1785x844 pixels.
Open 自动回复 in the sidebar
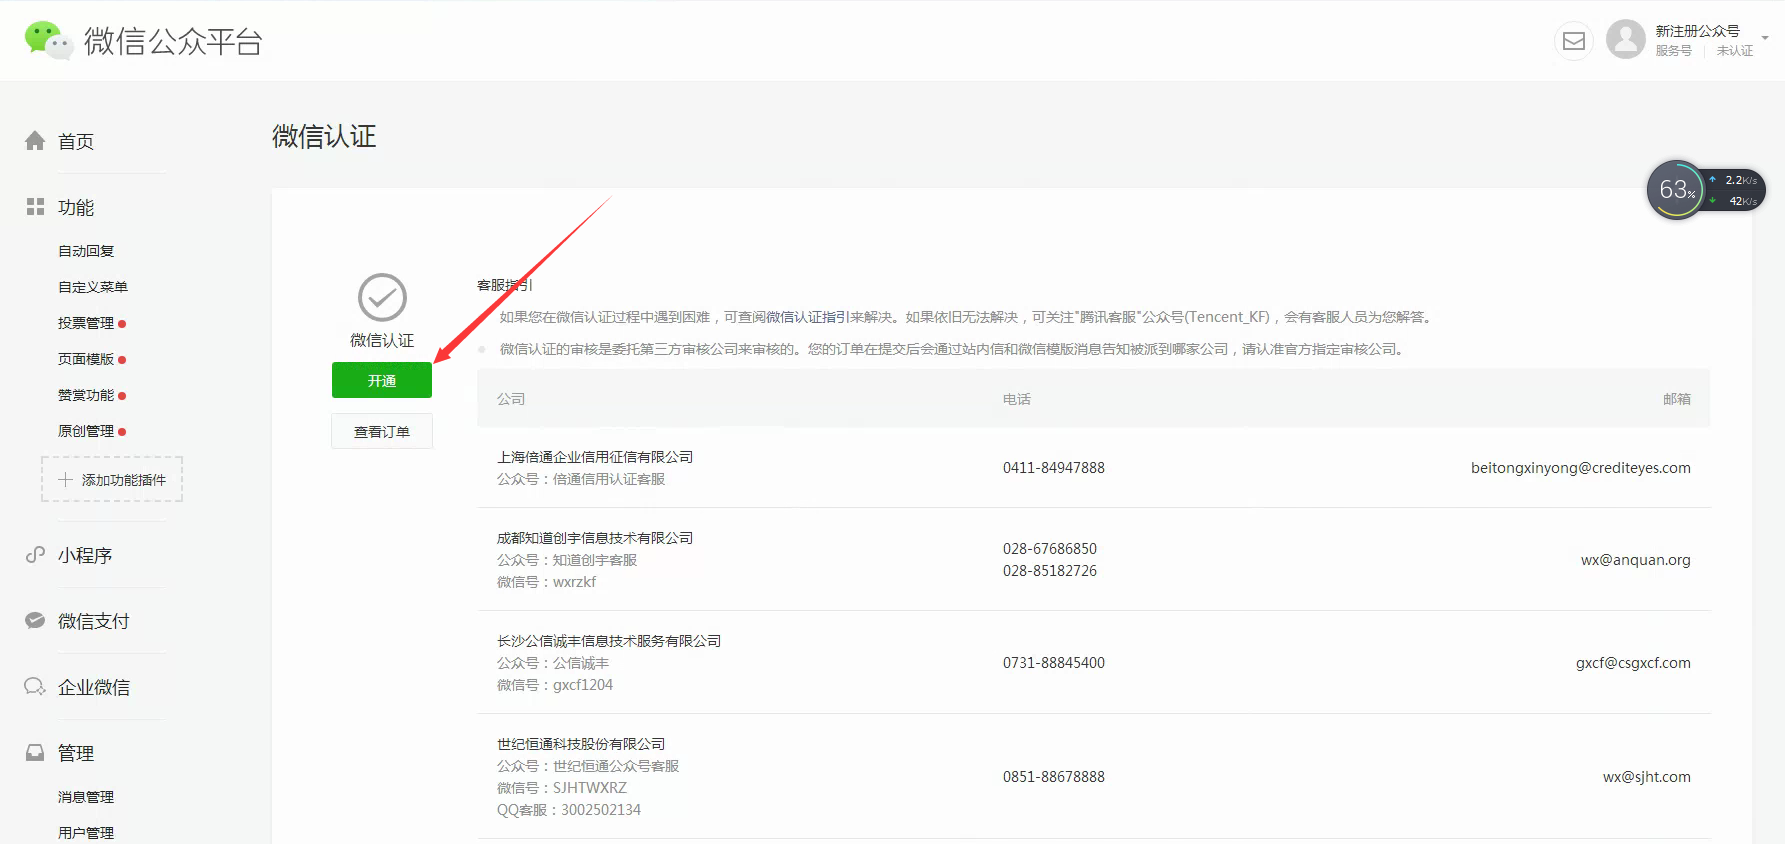(86, 251)
